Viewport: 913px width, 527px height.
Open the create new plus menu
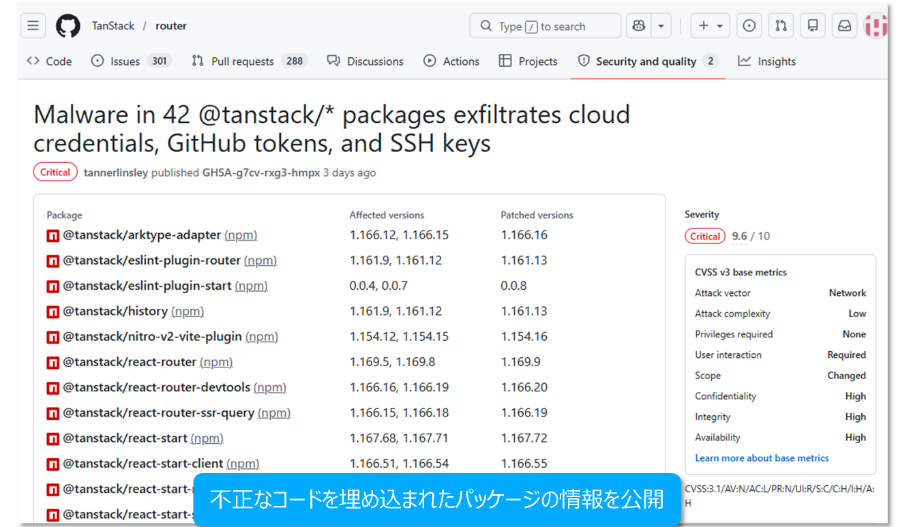tap(710, 26)
